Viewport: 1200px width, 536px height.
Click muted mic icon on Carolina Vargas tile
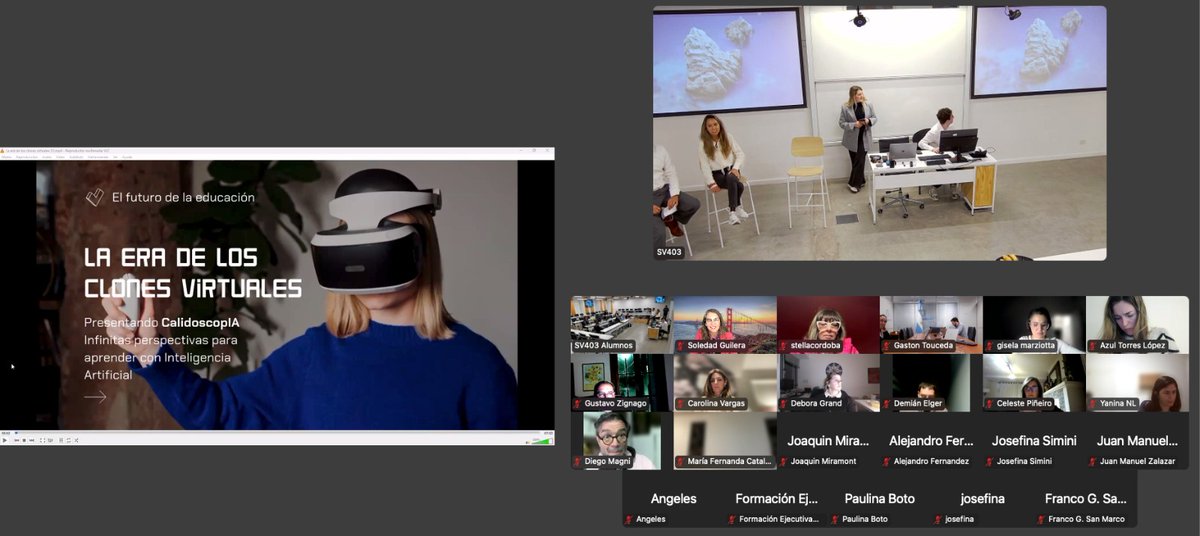[x=681, y=404]
